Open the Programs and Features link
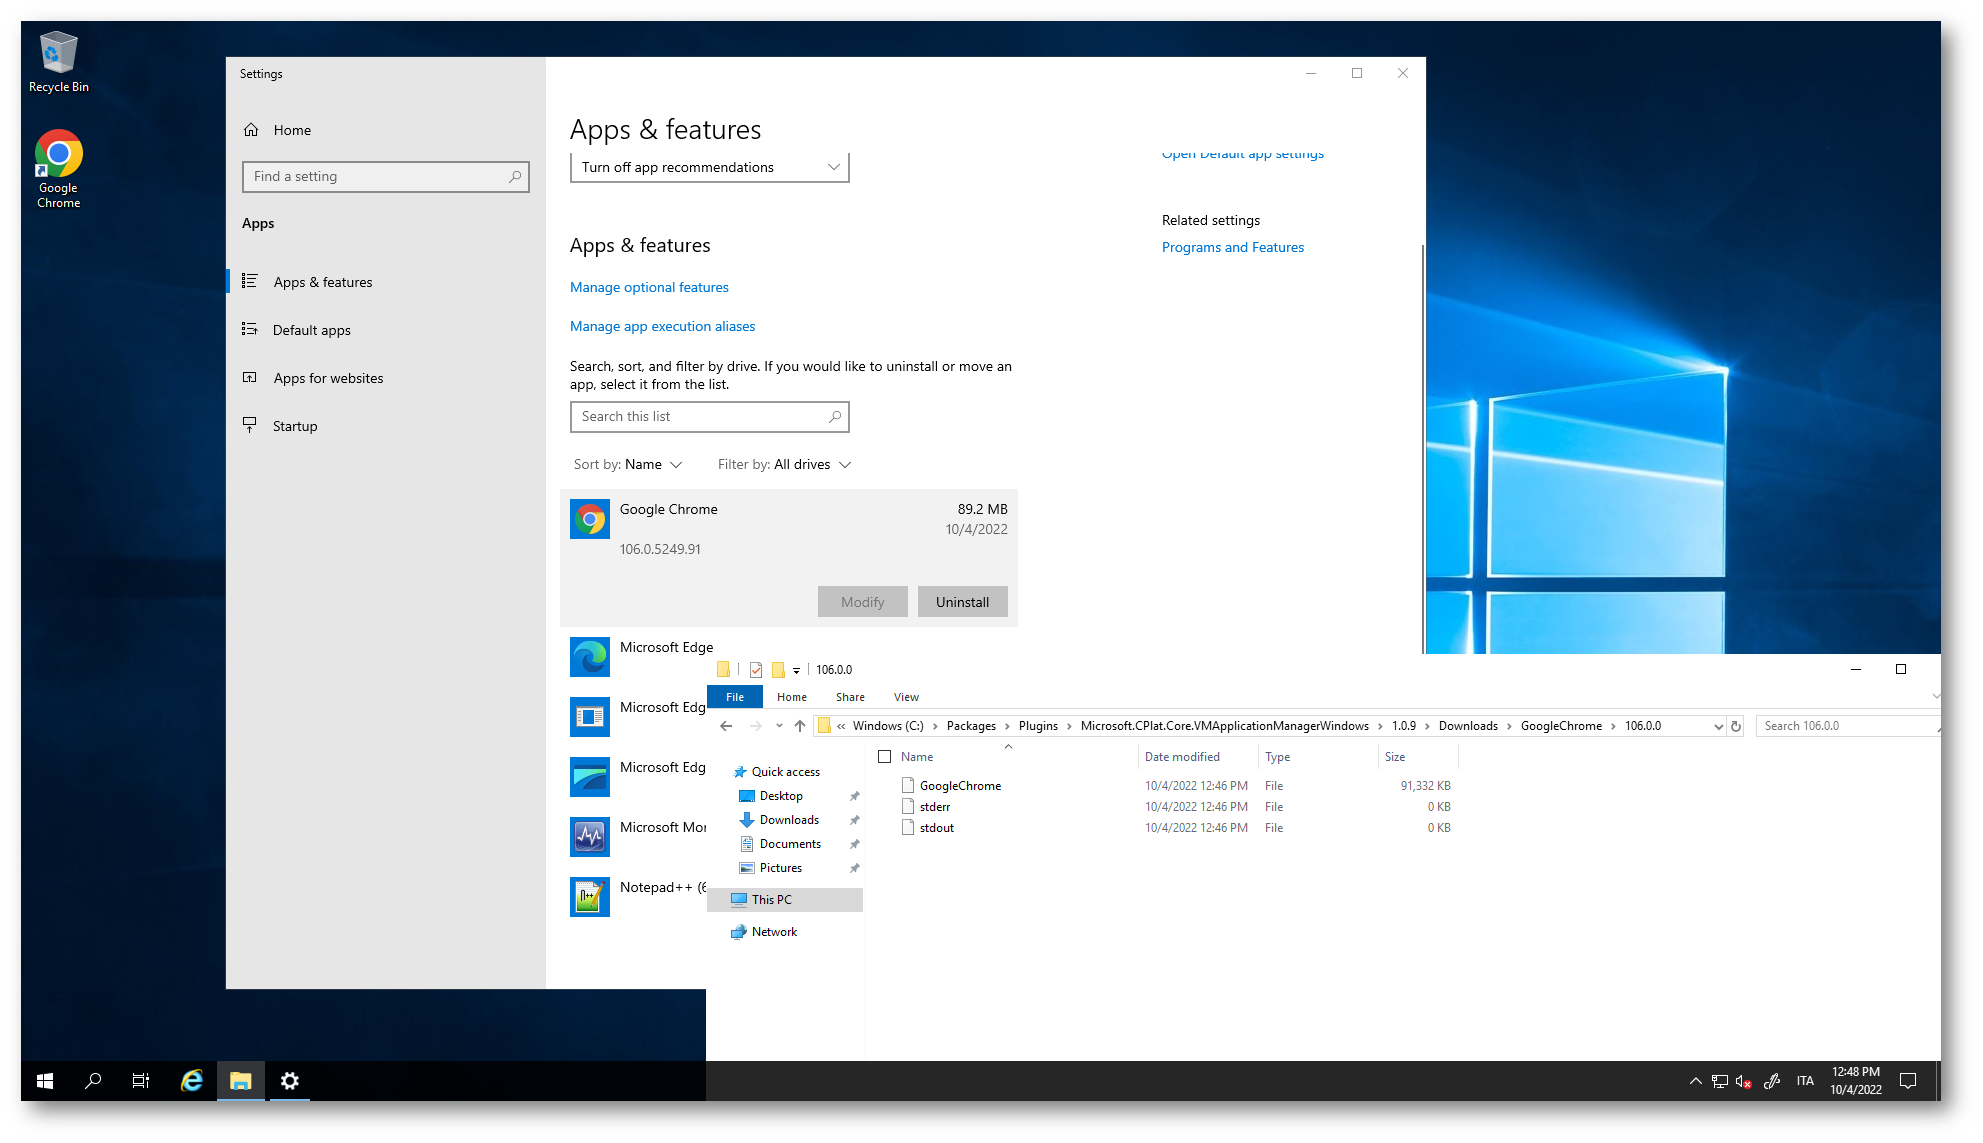Image resolution: width=1983 pixels, height=1143 pixels. [1233, 247]
